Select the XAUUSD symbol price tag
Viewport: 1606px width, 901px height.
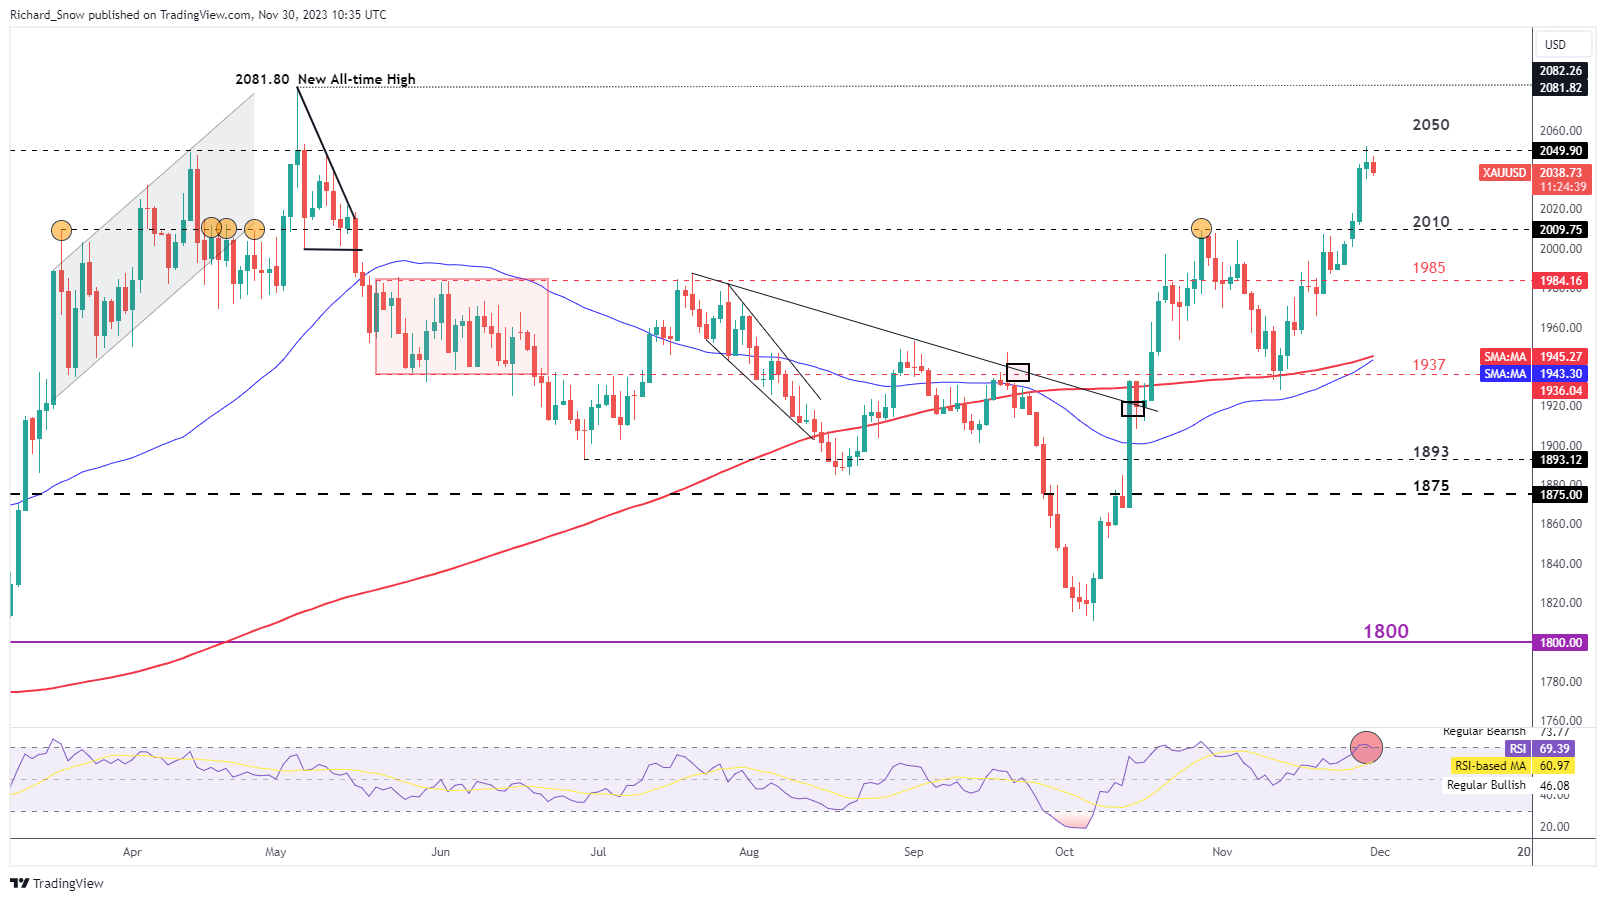click(x=1504, y=173)
